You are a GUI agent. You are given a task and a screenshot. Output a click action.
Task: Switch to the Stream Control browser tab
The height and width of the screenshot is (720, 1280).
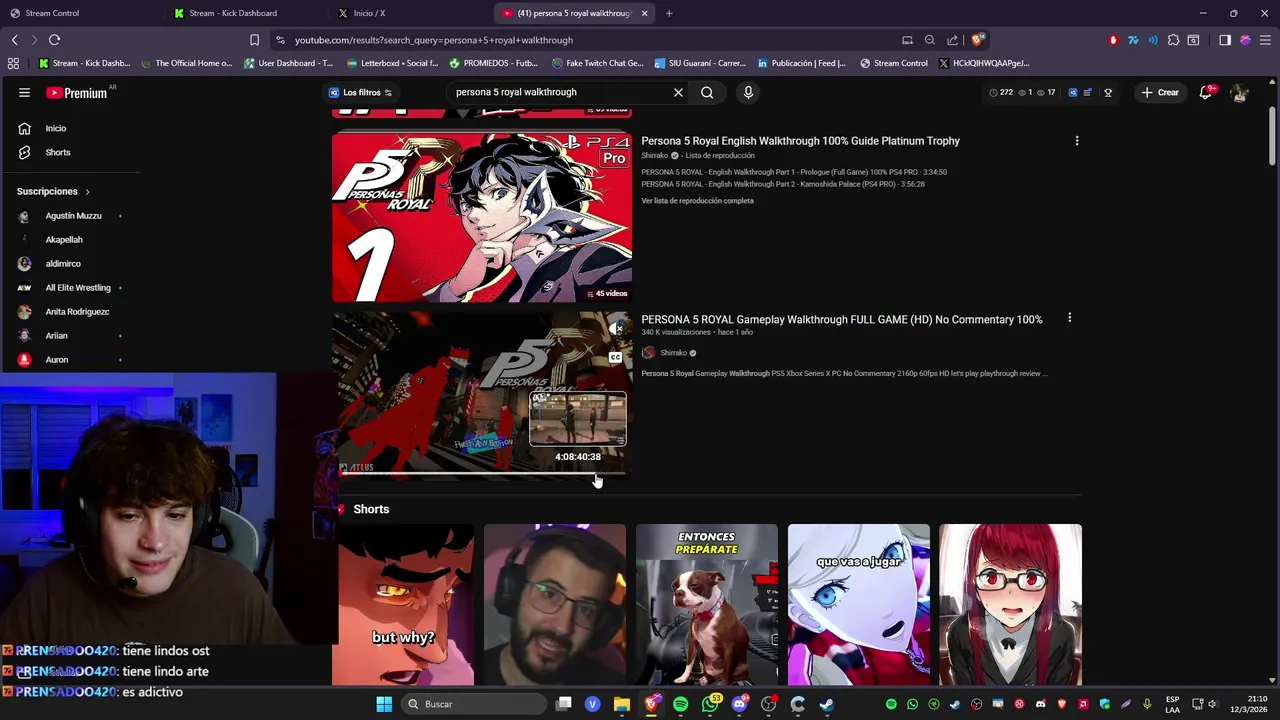click(80, 13)
